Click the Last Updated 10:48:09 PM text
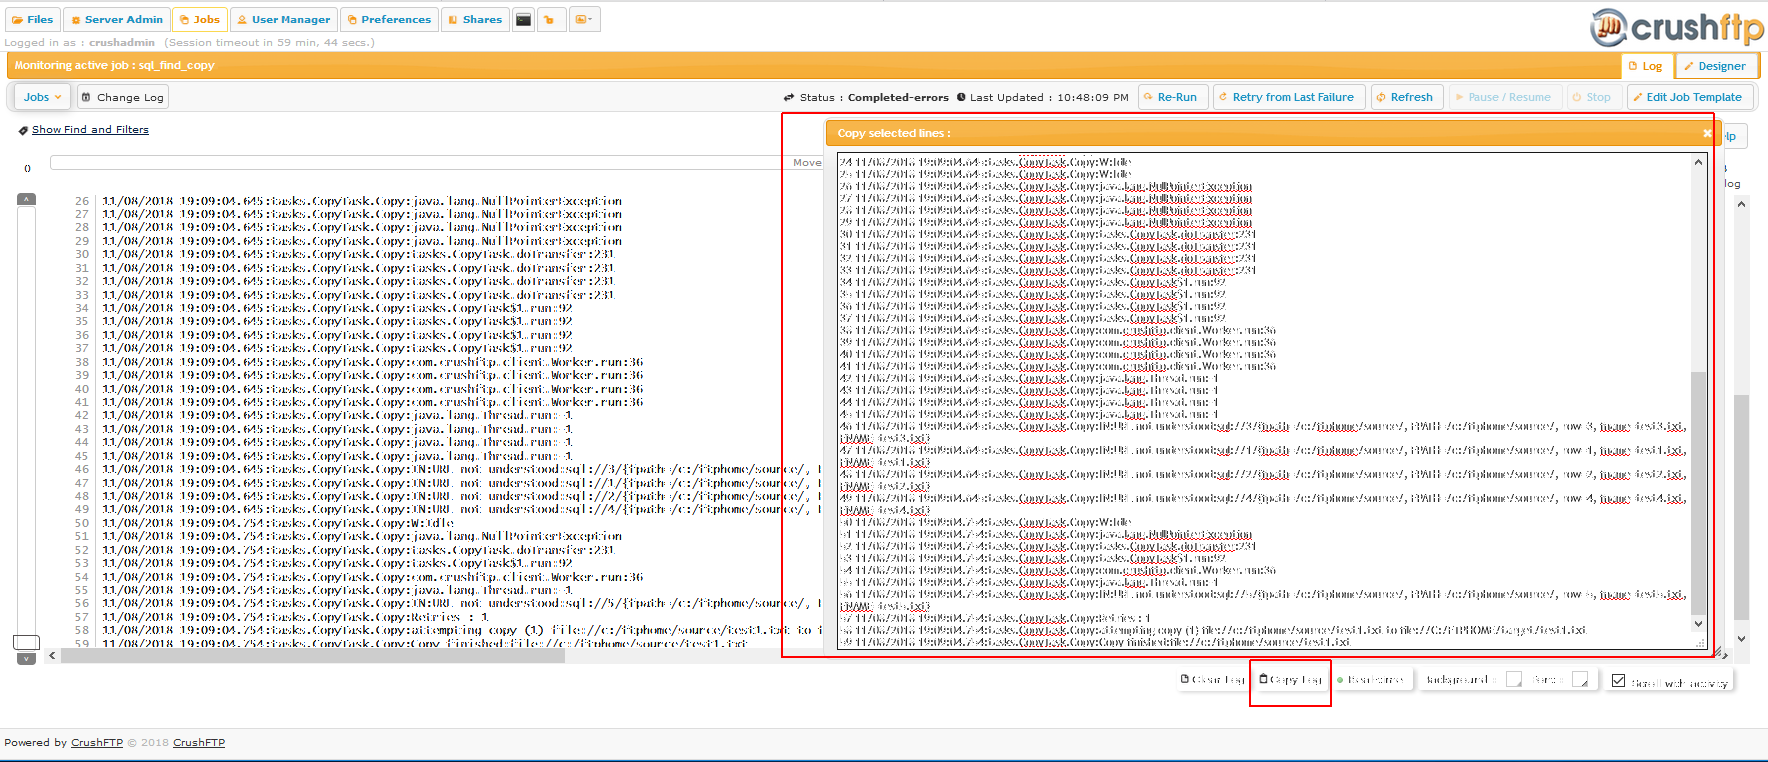Image resolution: width=1768 pixels, height=762 pixels. pyautogui.click(x=1049, y=97)
